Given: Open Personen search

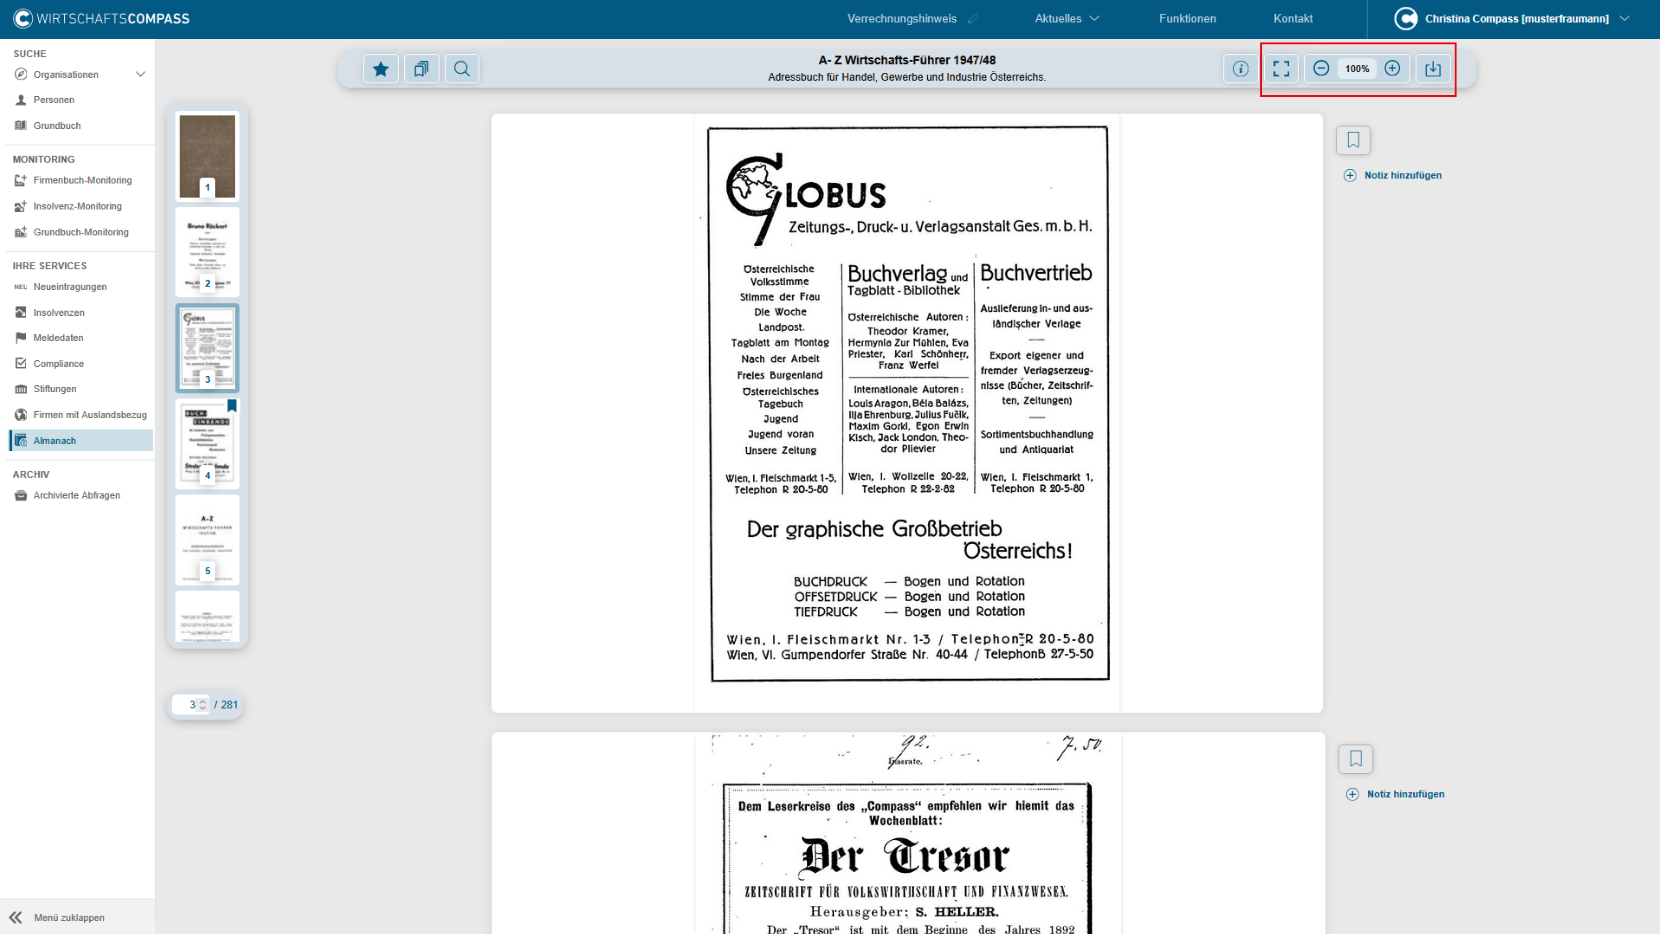Looking at the screenshot, I should click(54, 100).
